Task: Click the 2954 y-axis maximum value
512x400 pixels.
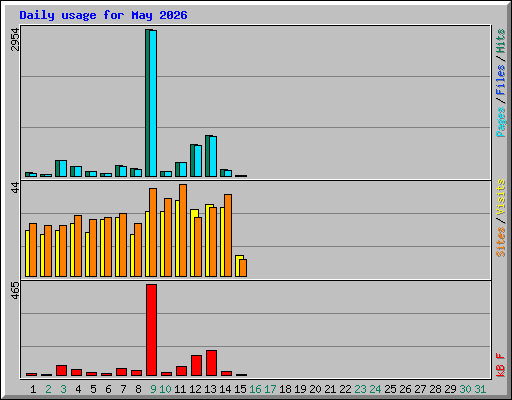Action: point(15,39)
